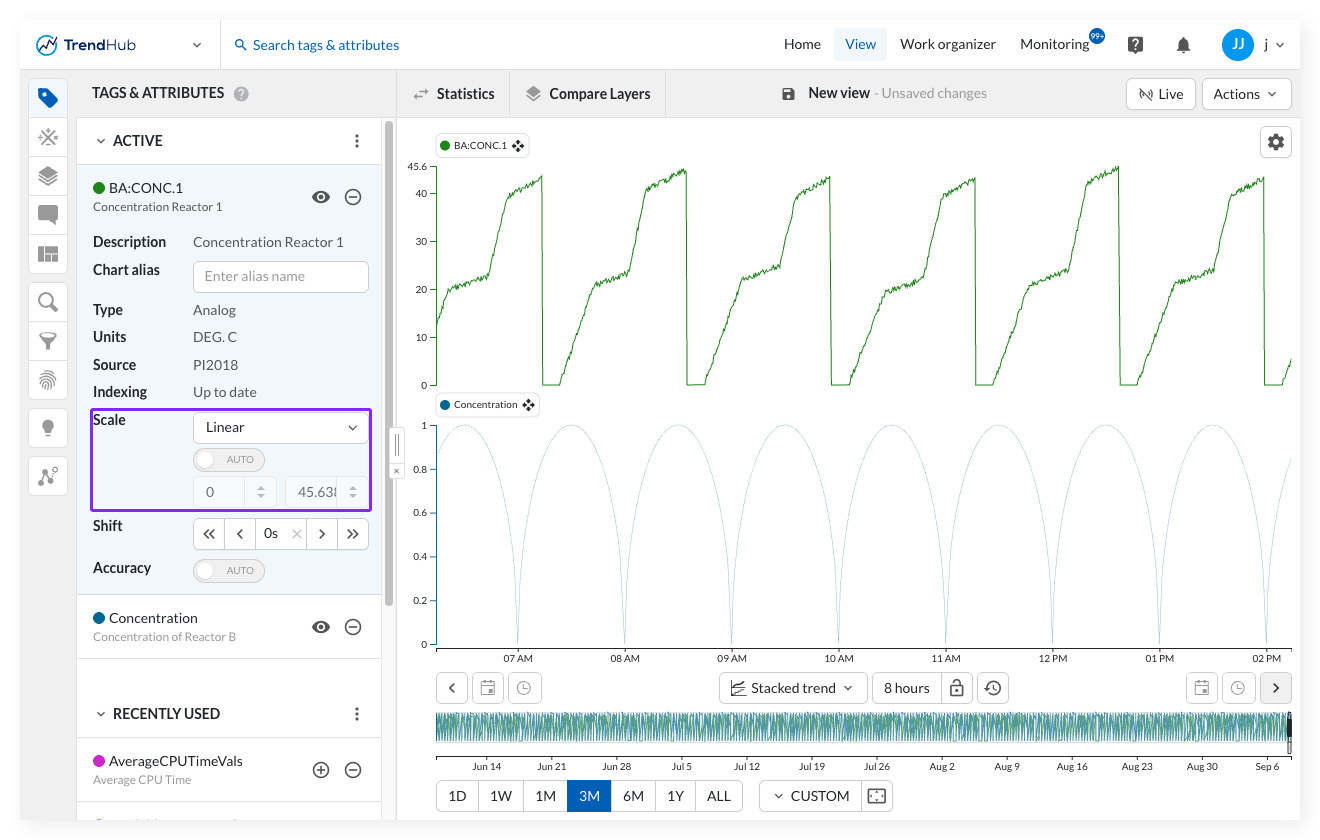Open Work organizer in top navigation

948,44
